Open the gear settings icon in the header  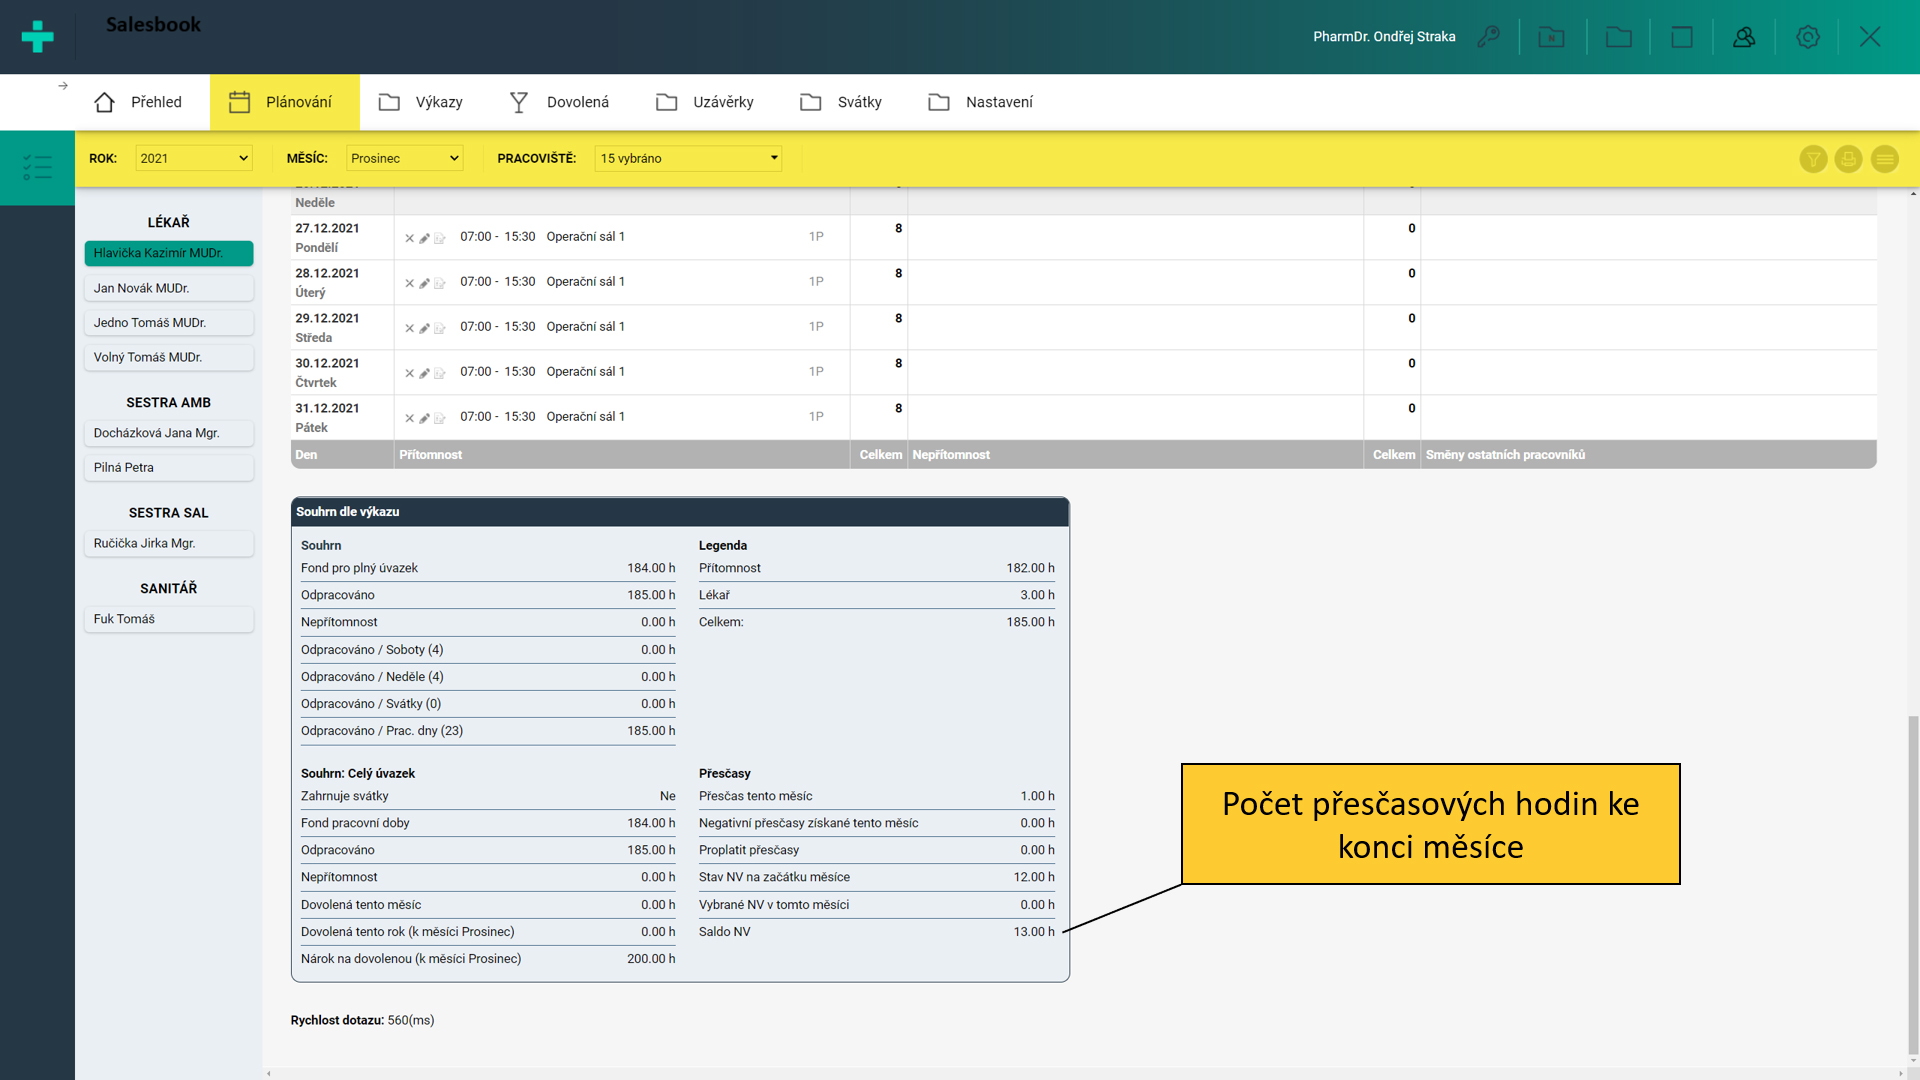tap(1807, 37)
